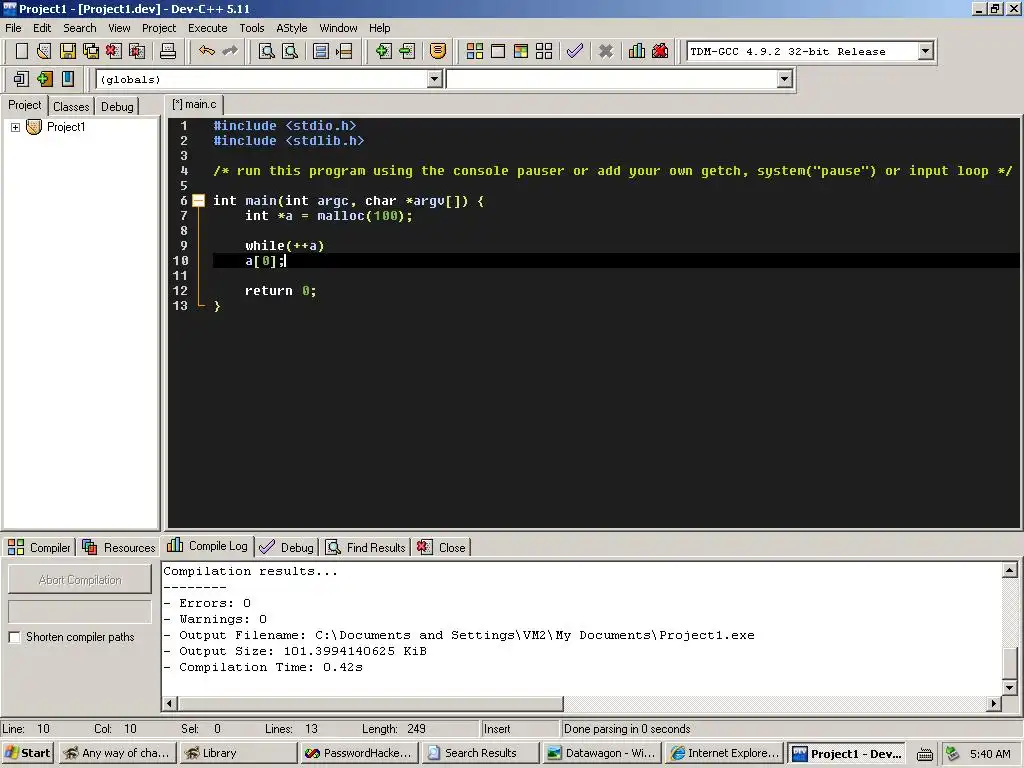
Task: Click compile log scroll-up arrow
Action: pyautogui.click(x=1010, y=570)
